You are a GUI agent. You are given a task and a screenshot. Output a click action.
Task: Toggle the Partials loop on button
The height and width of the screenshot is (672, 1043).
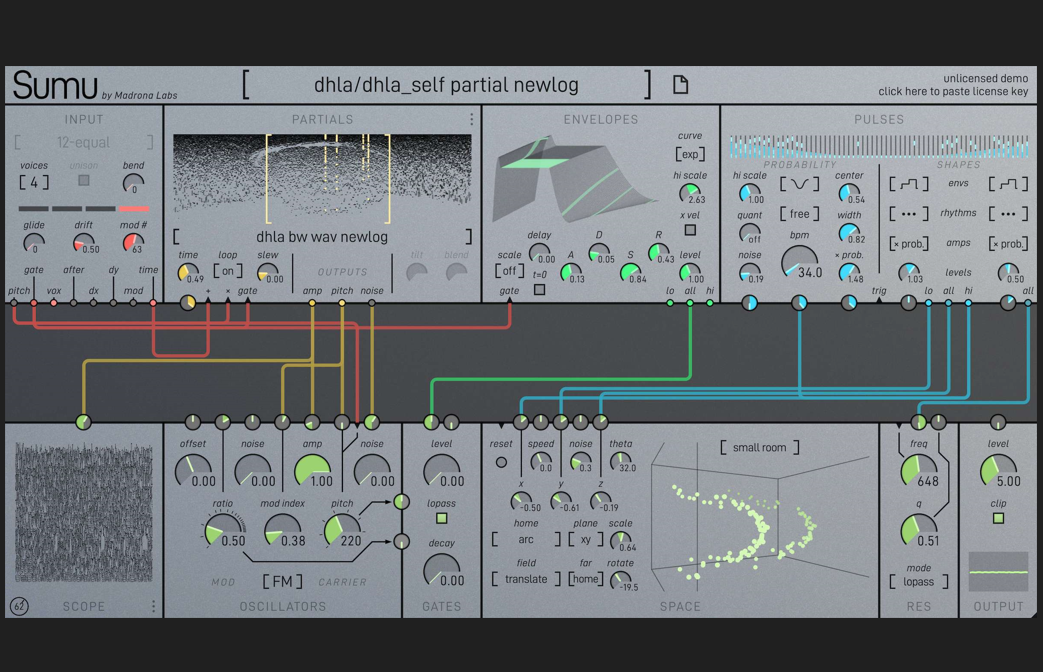point(227,271)
